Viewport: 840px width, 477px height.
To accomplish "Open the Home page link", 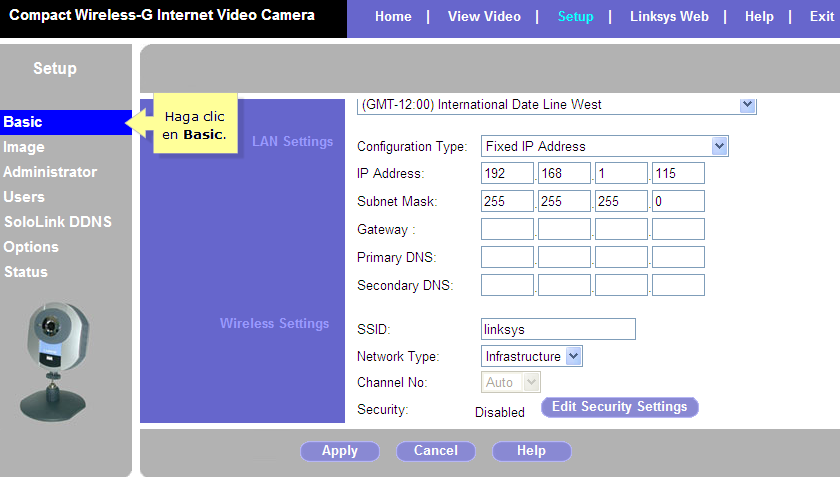I will tap(393, 17).
